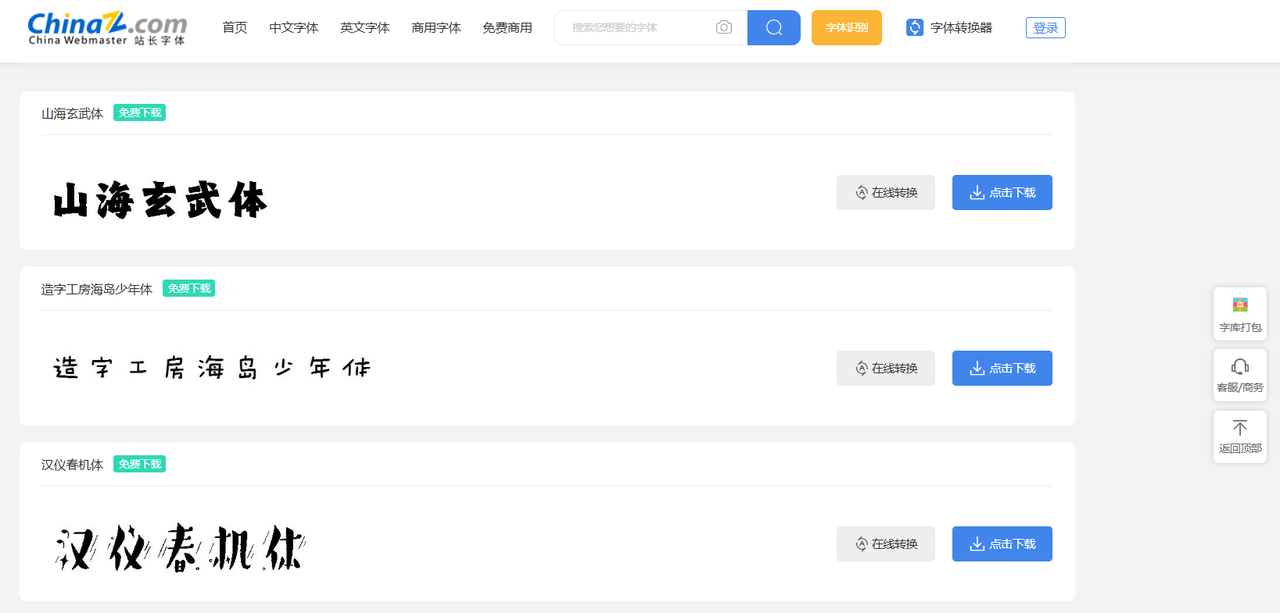1280x613 pixels.
Task: Open the 首页 menu item
Action: click(235, 28)
